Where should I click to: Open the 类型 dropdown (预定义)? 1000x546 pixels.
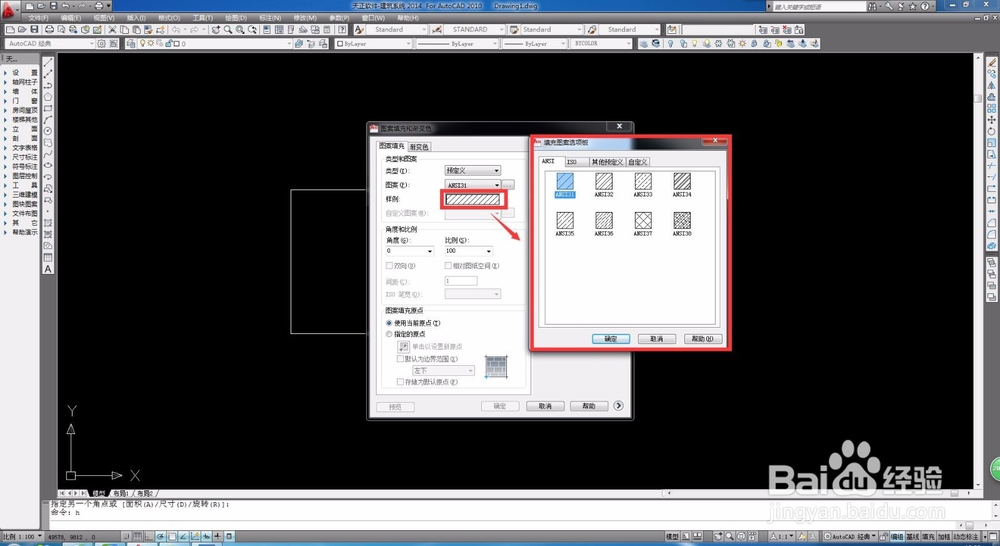click(x=473, y=170)
